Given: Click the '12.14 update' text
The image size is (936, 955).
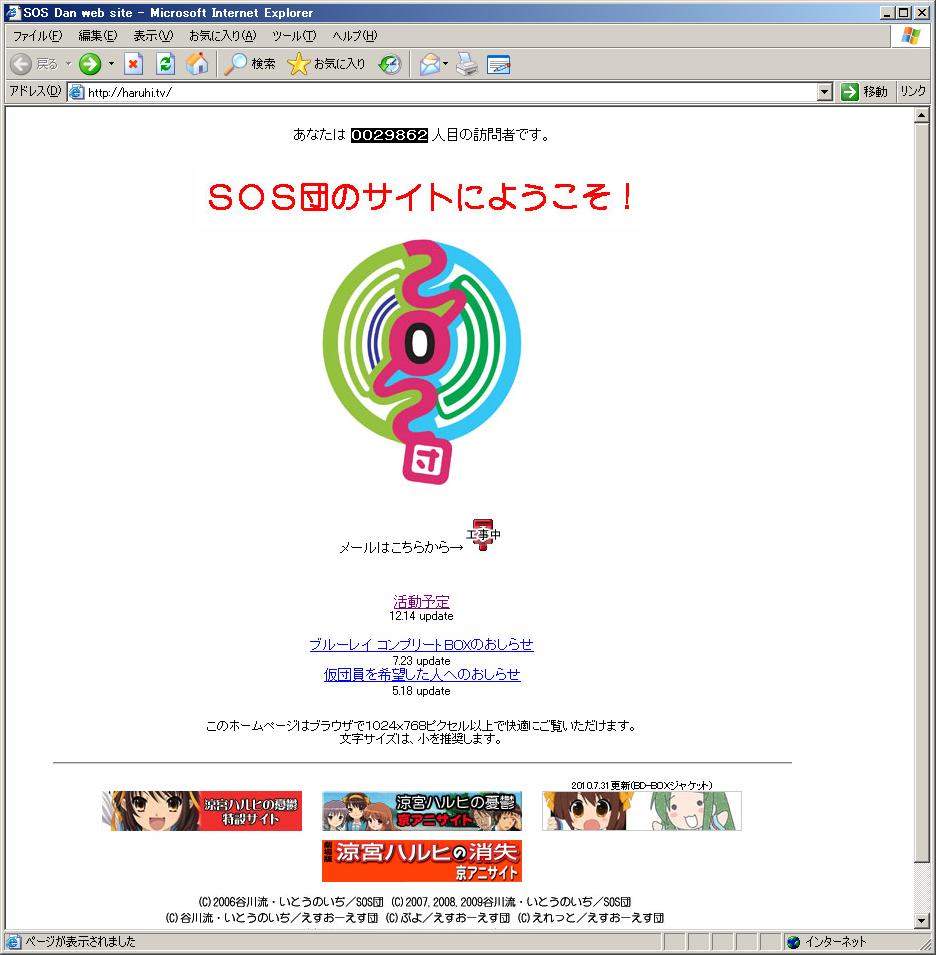Looking at the screenshot, I should [x=421, y=616].
